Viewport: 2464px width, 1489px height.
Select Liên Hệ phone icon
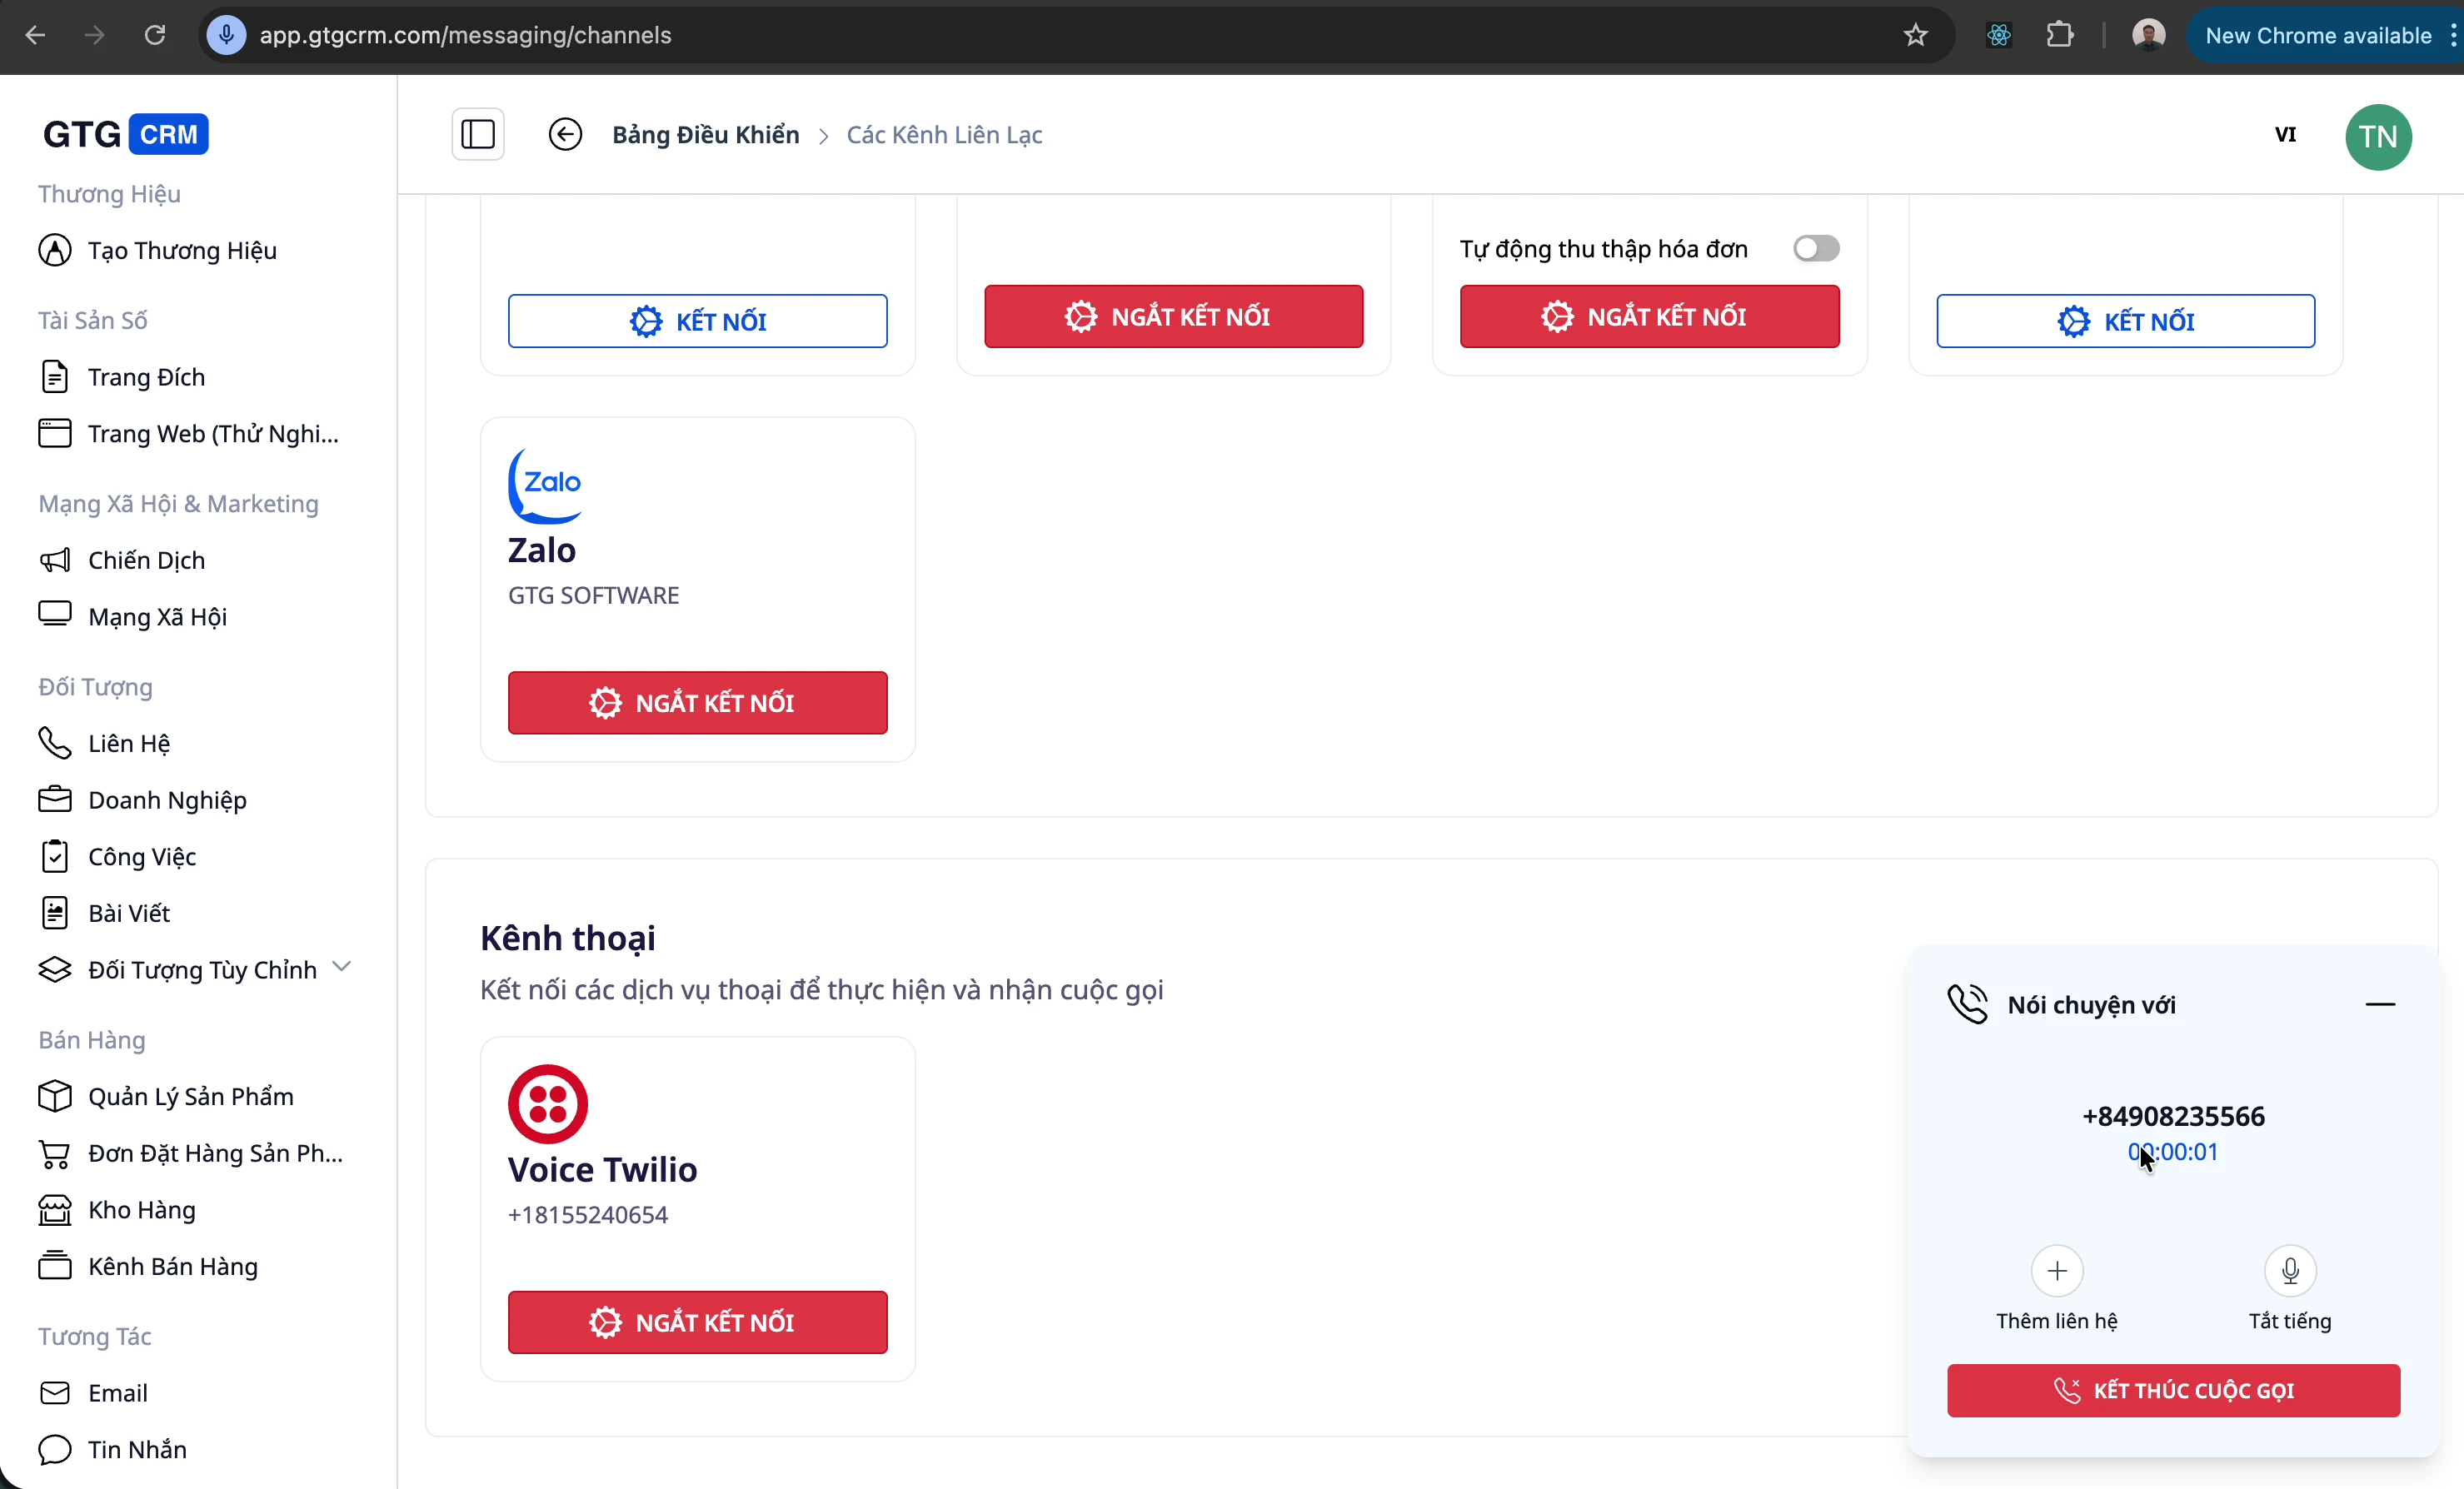55,743
